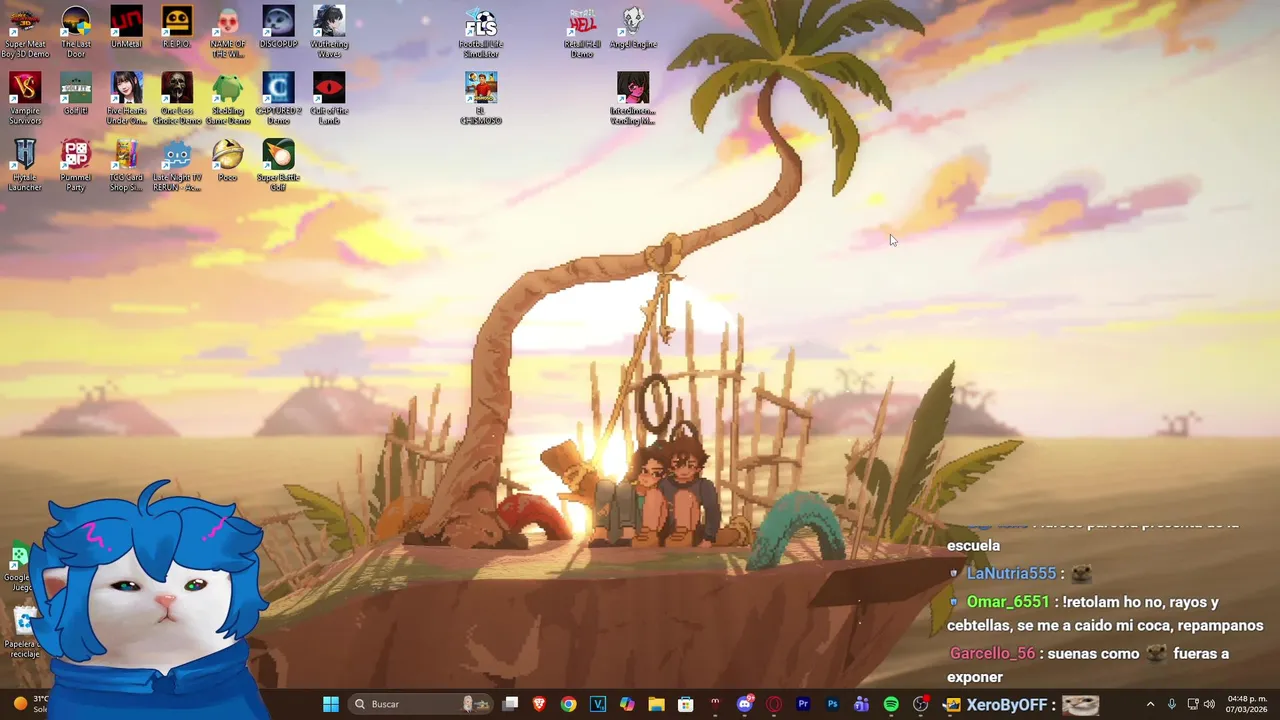
Task: Select the CAPTURED 2 Demo icon
Action: [278, 98]
